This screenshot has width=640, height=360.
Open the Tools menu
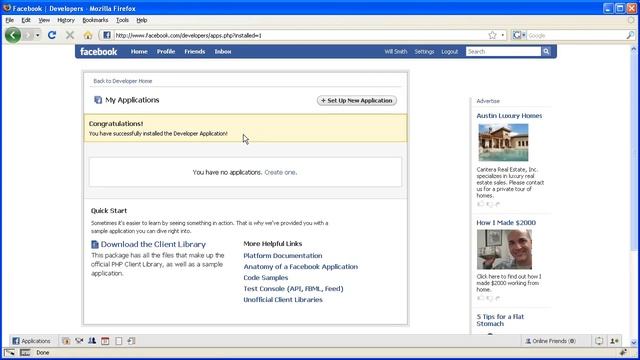click(122, 20)
